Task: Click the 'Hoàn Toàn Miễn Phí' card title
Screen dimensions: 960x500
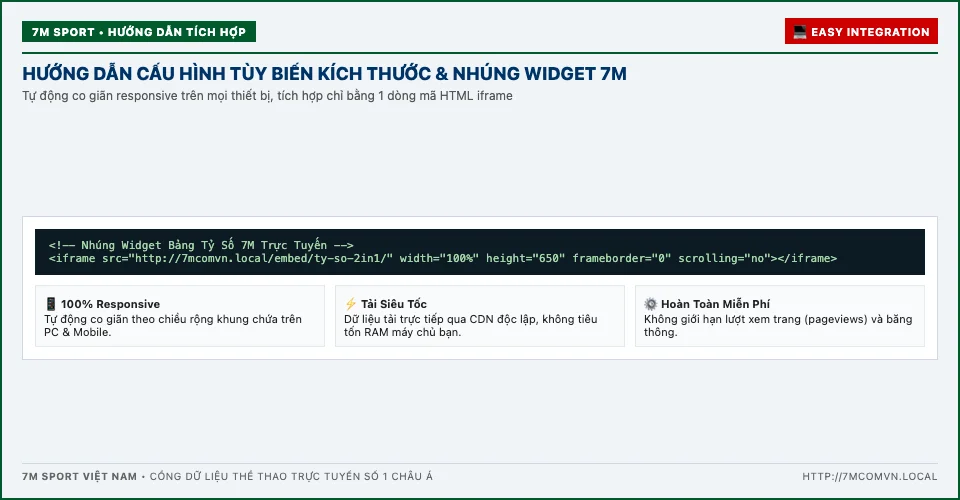Action: [x=715, y=304]
